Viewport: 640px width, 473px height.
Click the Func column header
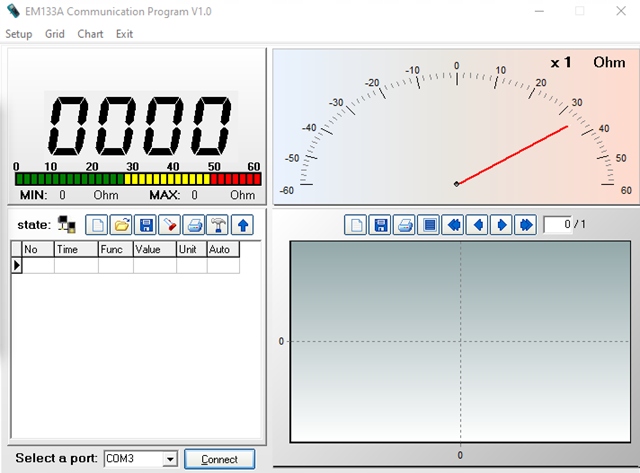116,249
